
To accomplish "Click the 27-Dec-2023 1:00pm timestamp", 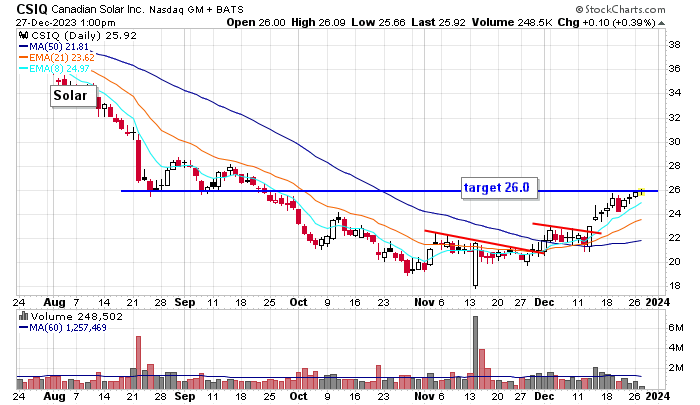I will pos(66,23).
